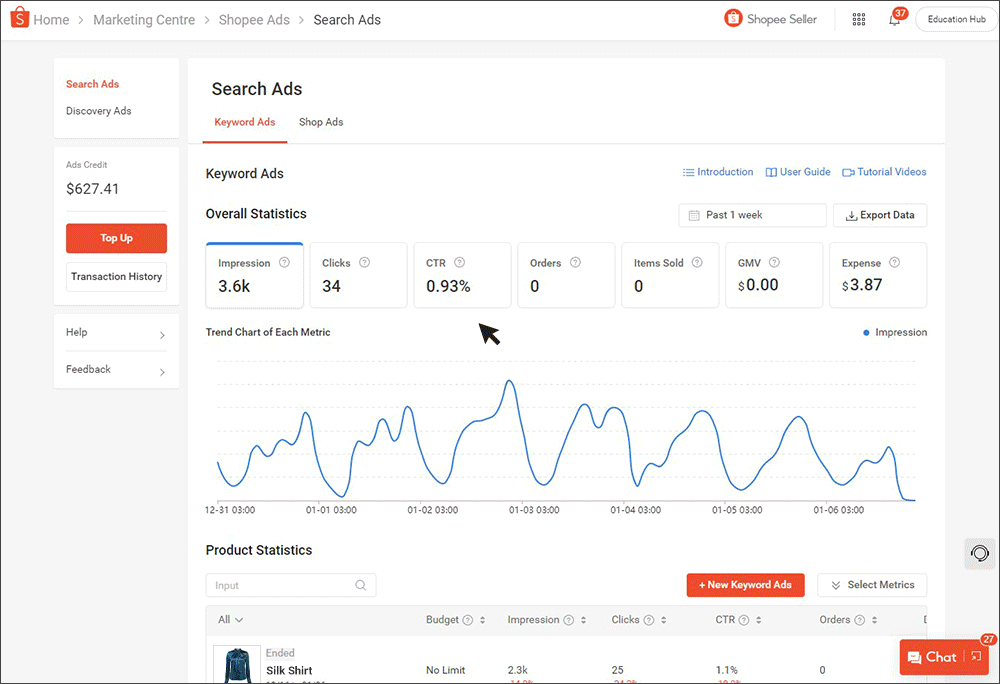Click the Top Up button
1000x684 pixels.
[x=117, y=238]
